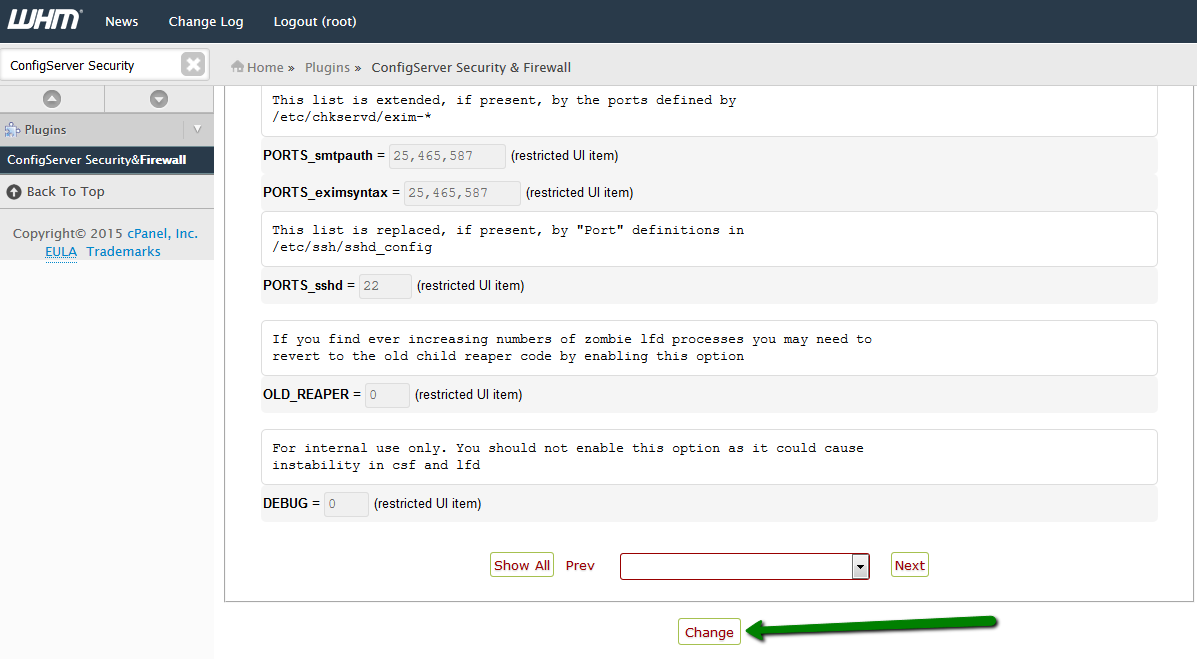Select ConfigServer Security&Firewall in the sidebar
The width and height of the screenshot is (1197, 659).
click(96, 160)
